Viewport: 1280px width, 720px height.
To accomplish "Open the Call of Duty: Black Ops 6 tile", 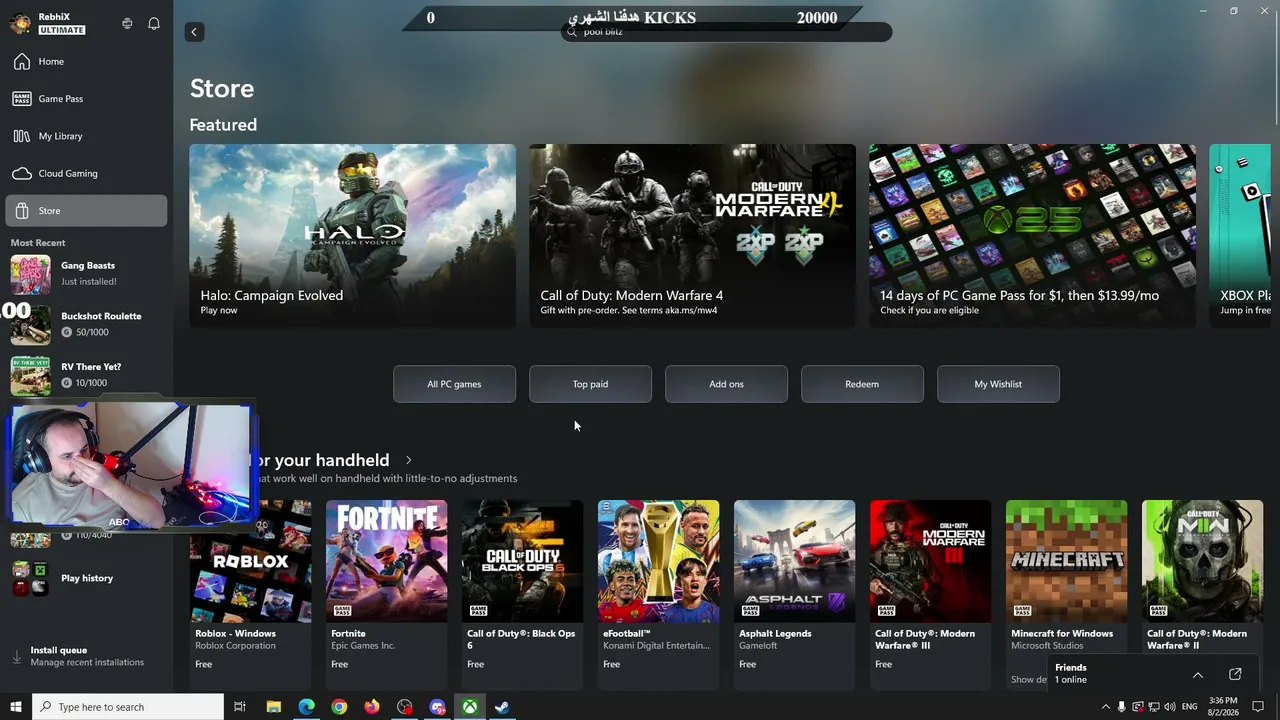I will click(x=522, y=594).
